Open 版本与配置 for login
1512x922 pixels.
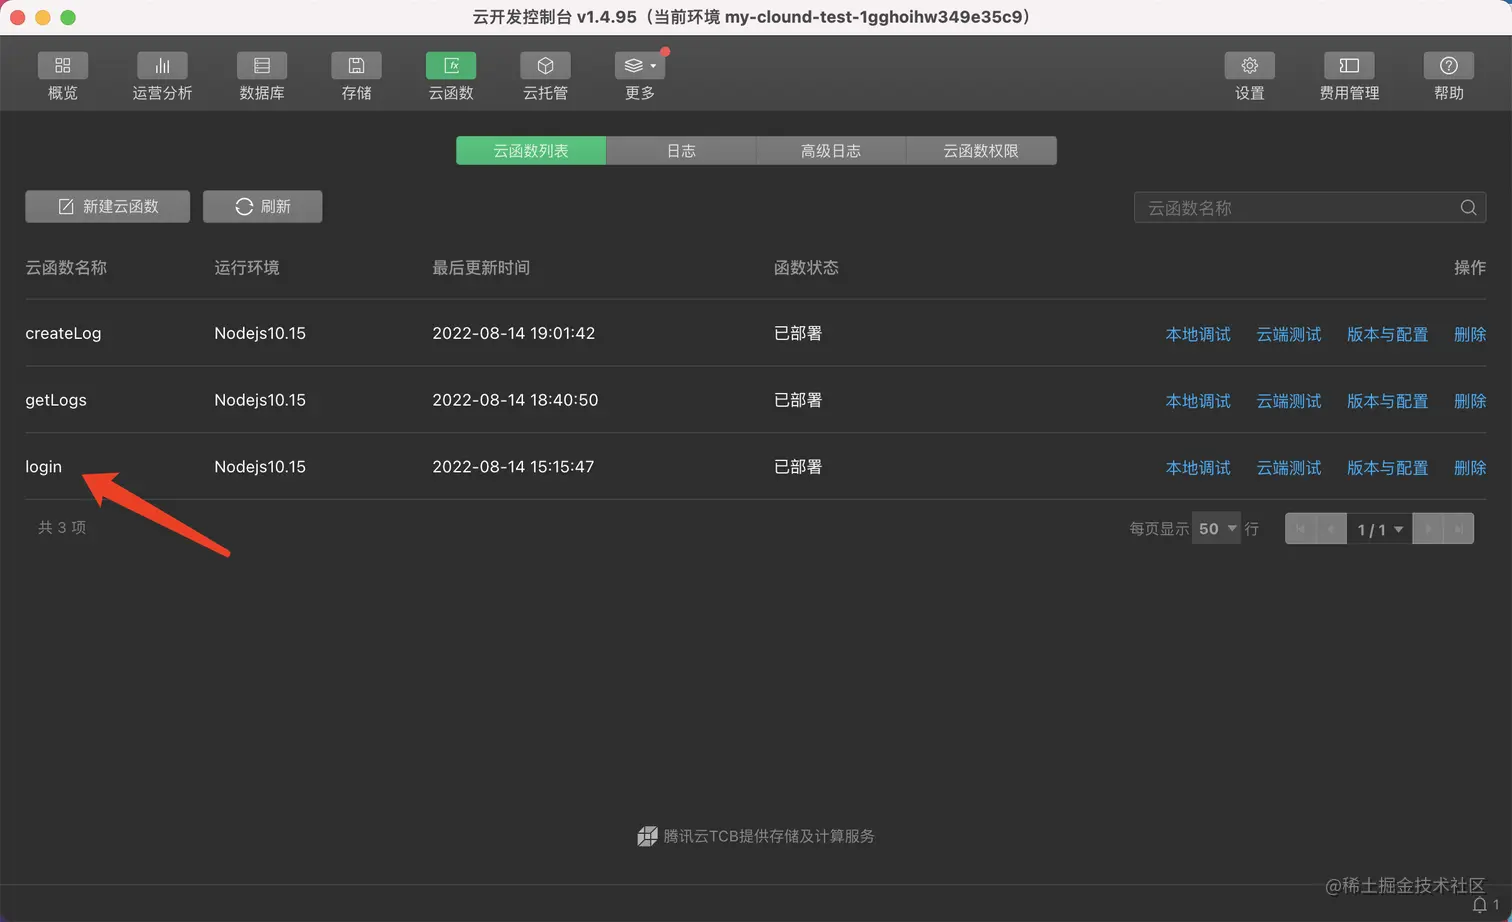tap(1387, 468)
